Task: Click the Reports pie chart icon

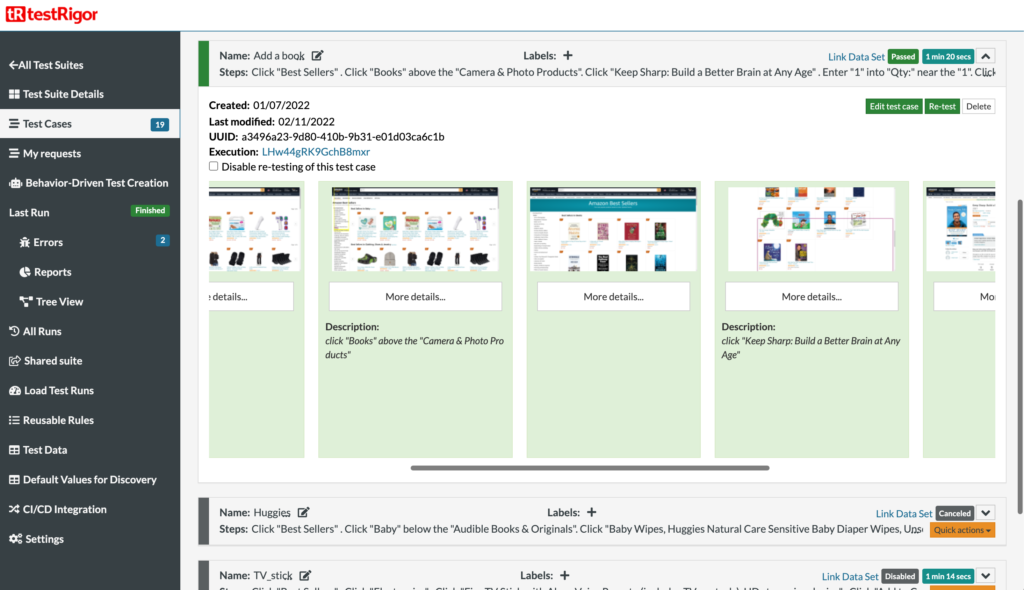Action: tap(25, 272)
